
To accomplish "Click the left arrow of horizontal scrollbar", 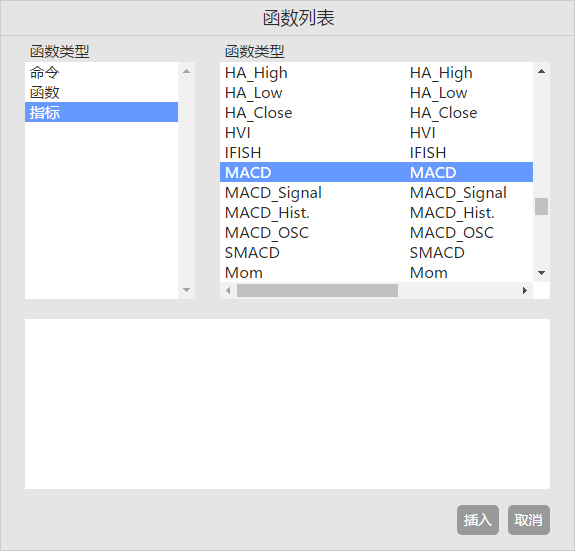I will coord(228,290).
